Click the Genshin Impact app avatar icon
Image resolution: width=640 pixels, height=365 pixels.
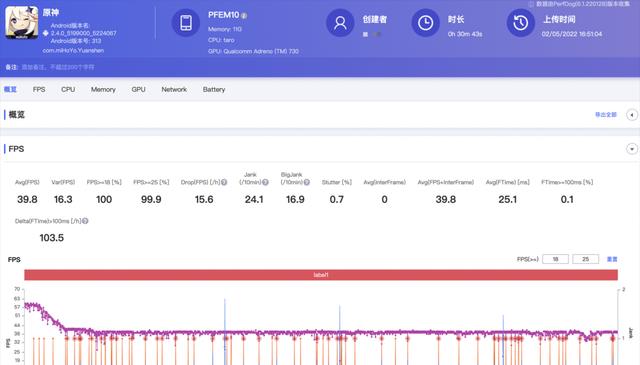(x=22, y=22)
